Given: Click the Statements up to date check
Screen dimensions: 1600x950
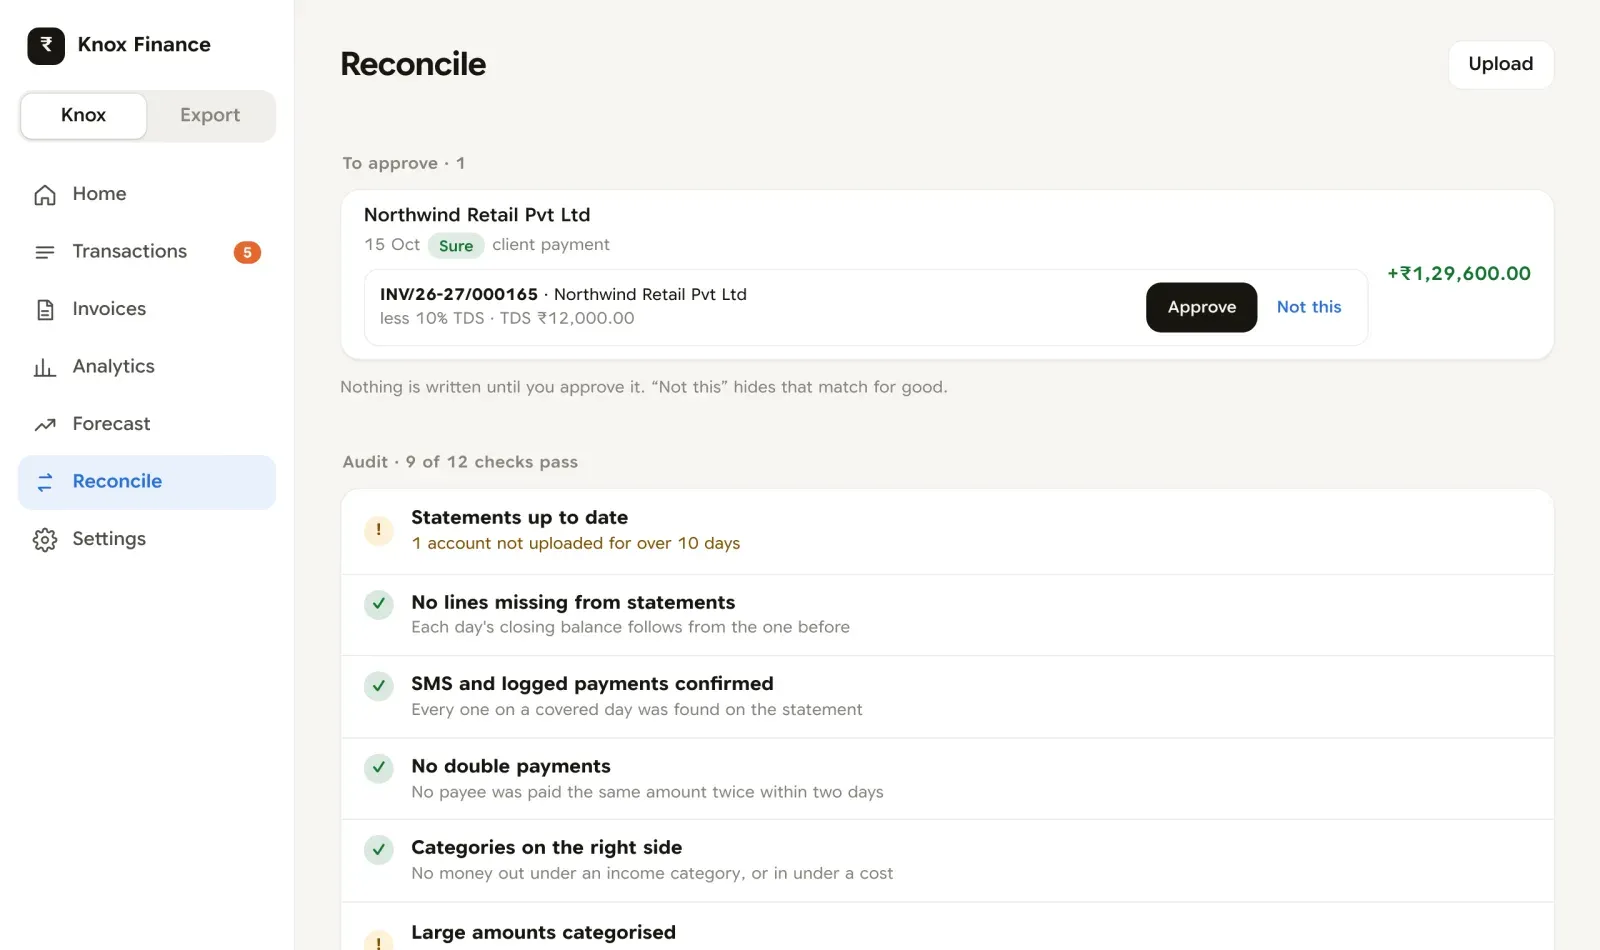Looking at the screenshot, I should pyautogui.click(x=947, y=531).
